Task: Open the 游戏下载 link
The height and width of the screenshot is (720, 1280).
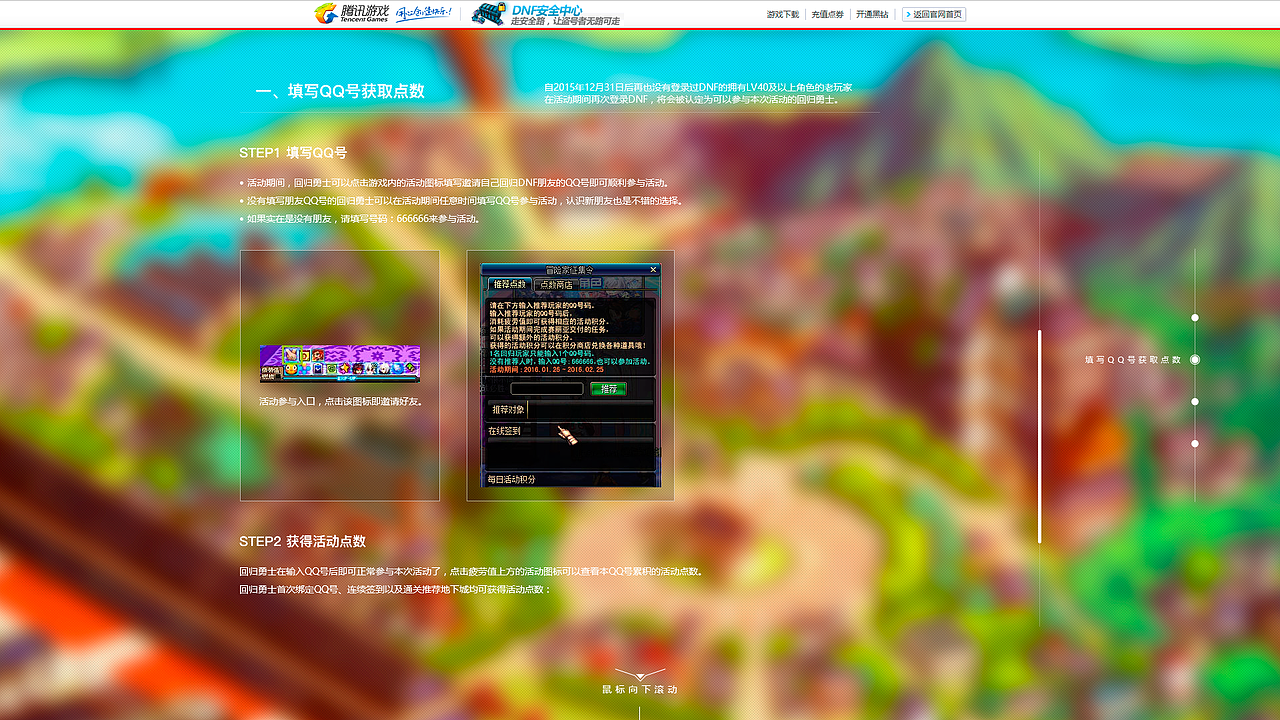Action: point(783,15)
